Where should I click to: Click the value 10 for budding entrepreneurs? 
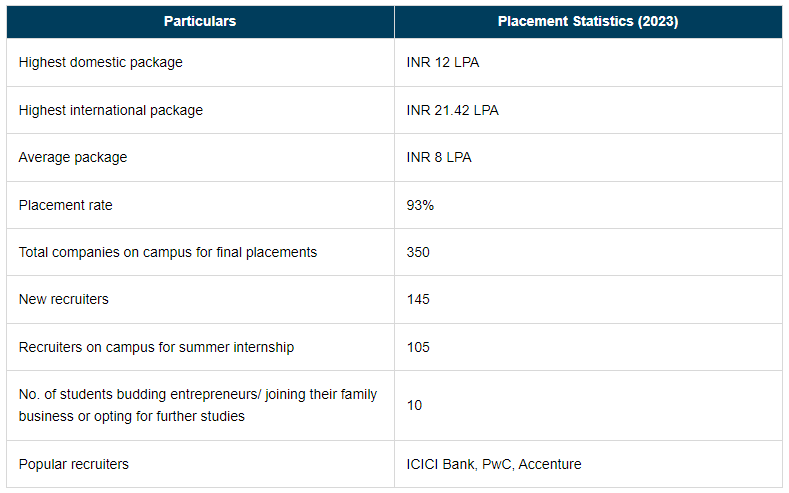point(415,405)
